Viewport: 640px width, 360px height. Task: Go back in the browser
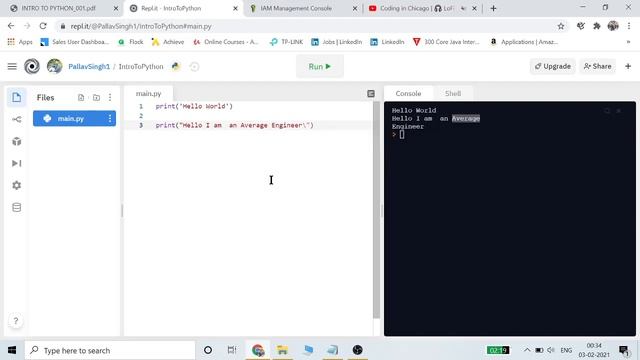tap(11, 26)
